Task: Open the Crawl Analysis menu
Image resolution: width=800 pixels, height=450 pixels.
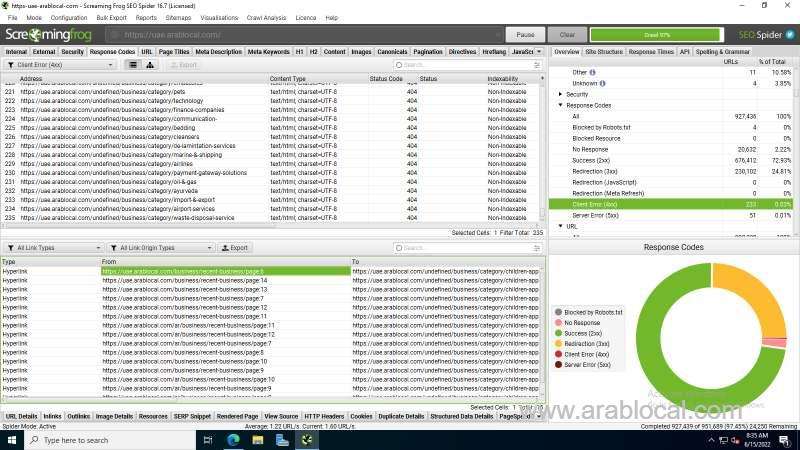Action: pos(266,18)
